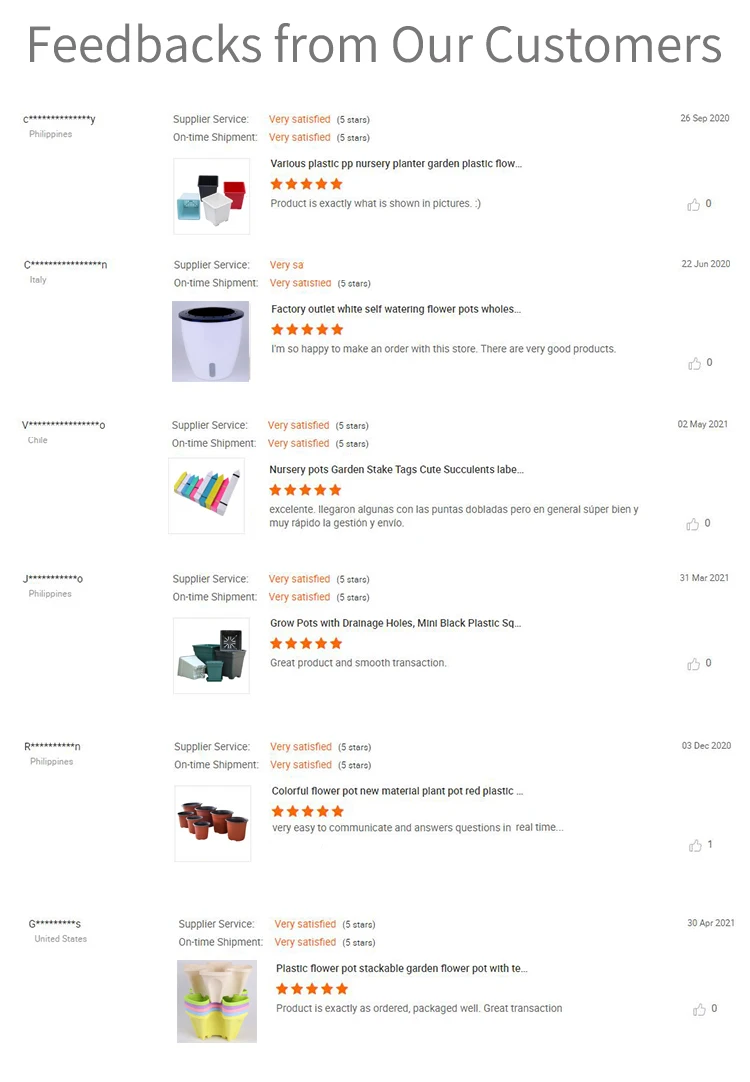Click the star rating of the Italy review
Image resolution: width=750 pixels, height=1082 pixels.
pyautogui.click(x=307, y=329)
